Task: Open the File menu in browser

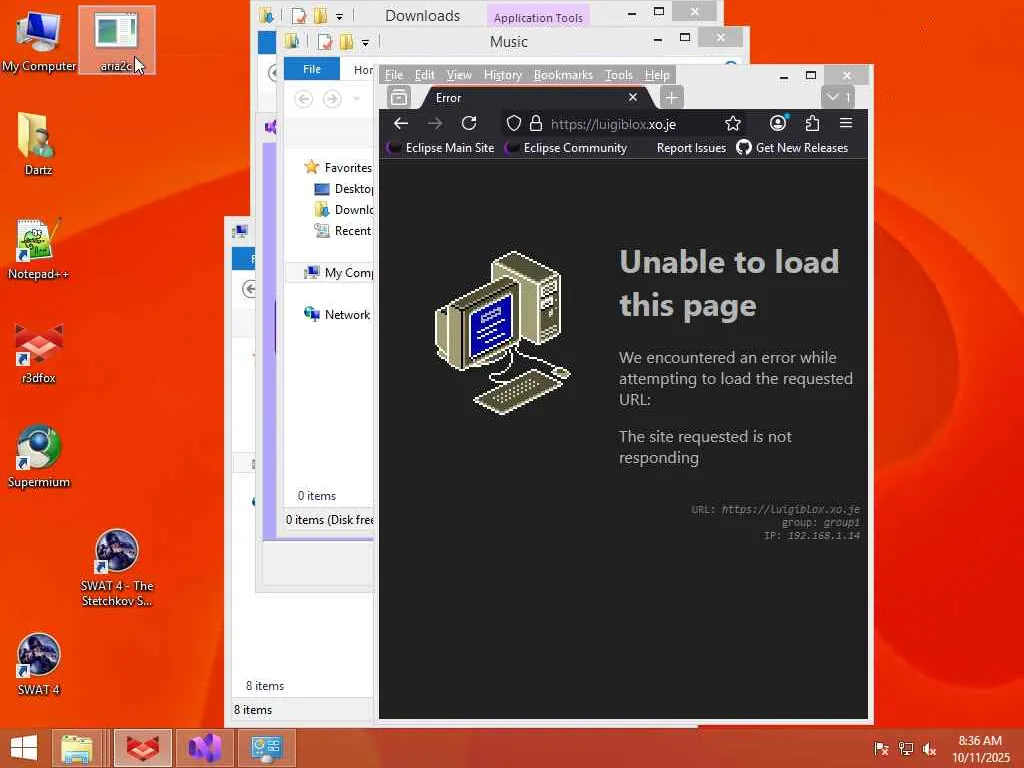Action: pyautogui.click(x=394, y=75)
